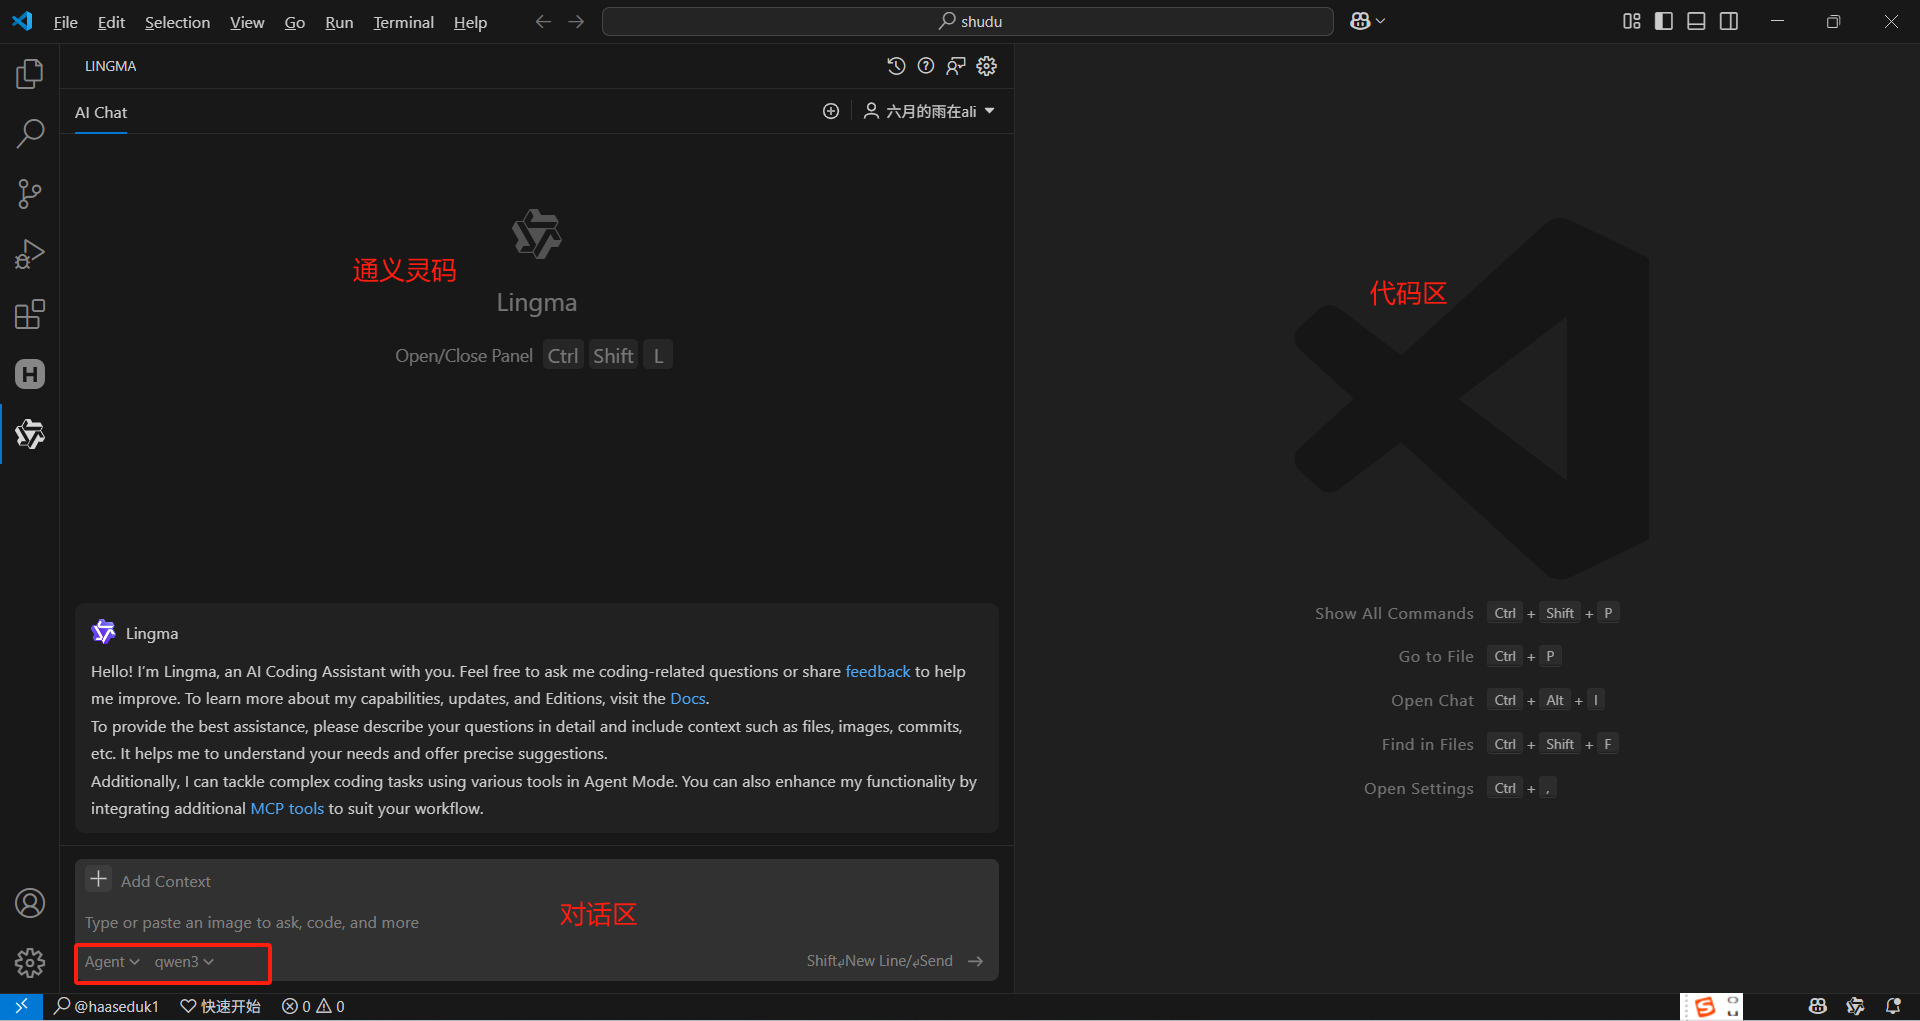Screen dimensions: 1920x1021
Task: Open the Search view icon
Action: tap(30, 133)
